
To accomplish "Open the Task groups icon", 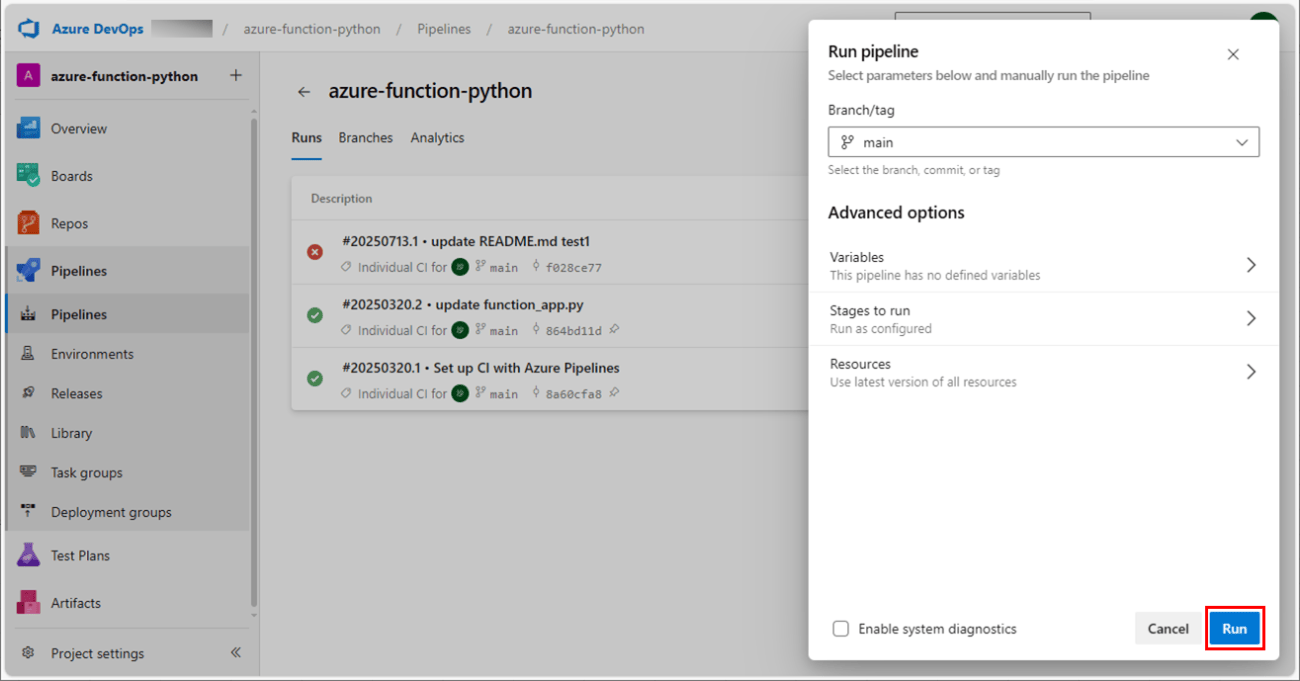I will pyautogui.click(x=28, y=472).
